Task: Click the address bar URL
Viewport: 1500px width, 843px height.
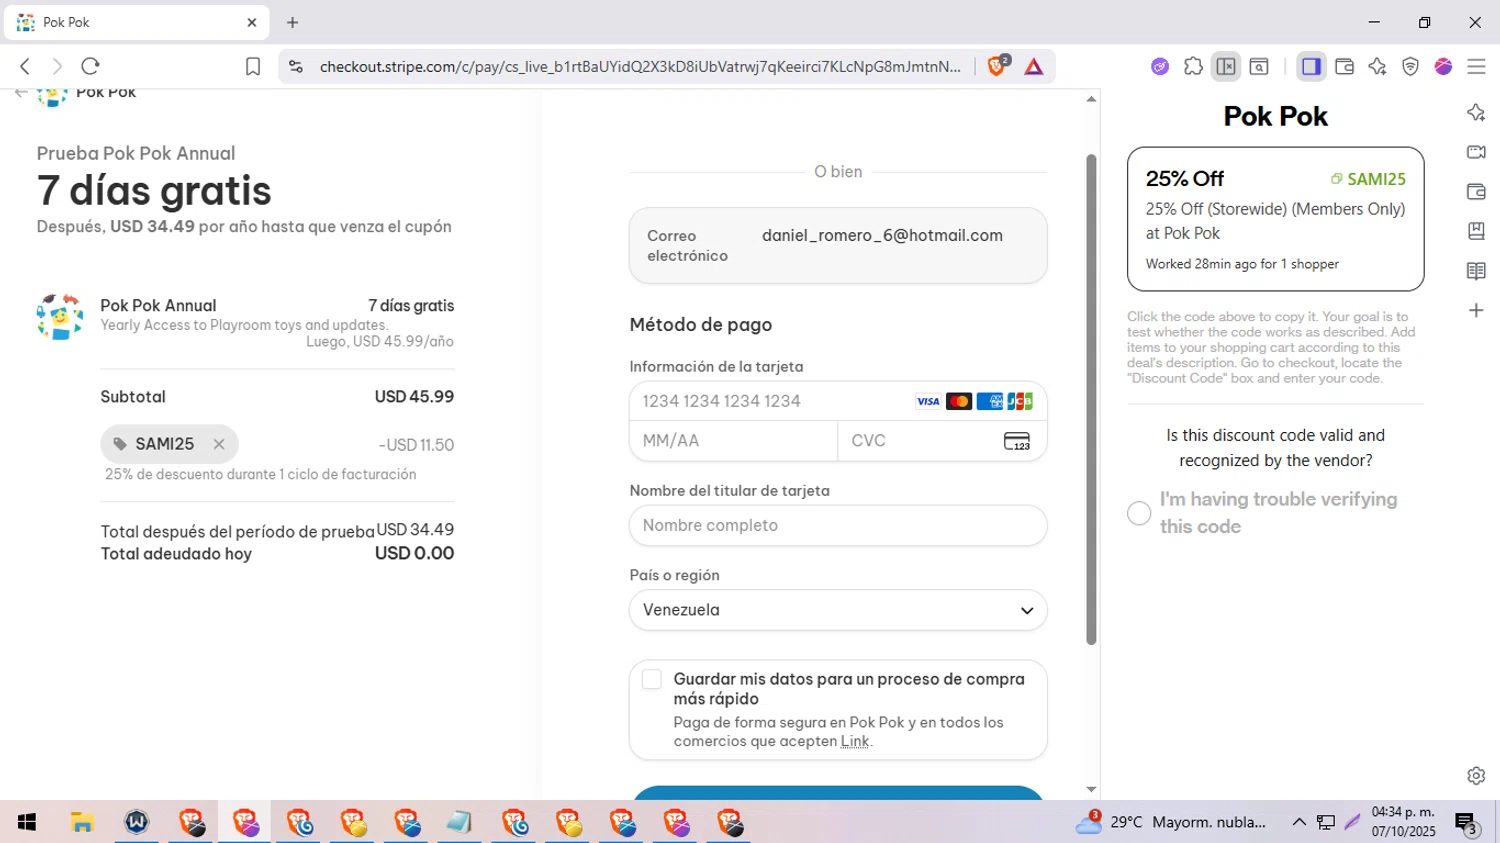Action: coord(640,67)
